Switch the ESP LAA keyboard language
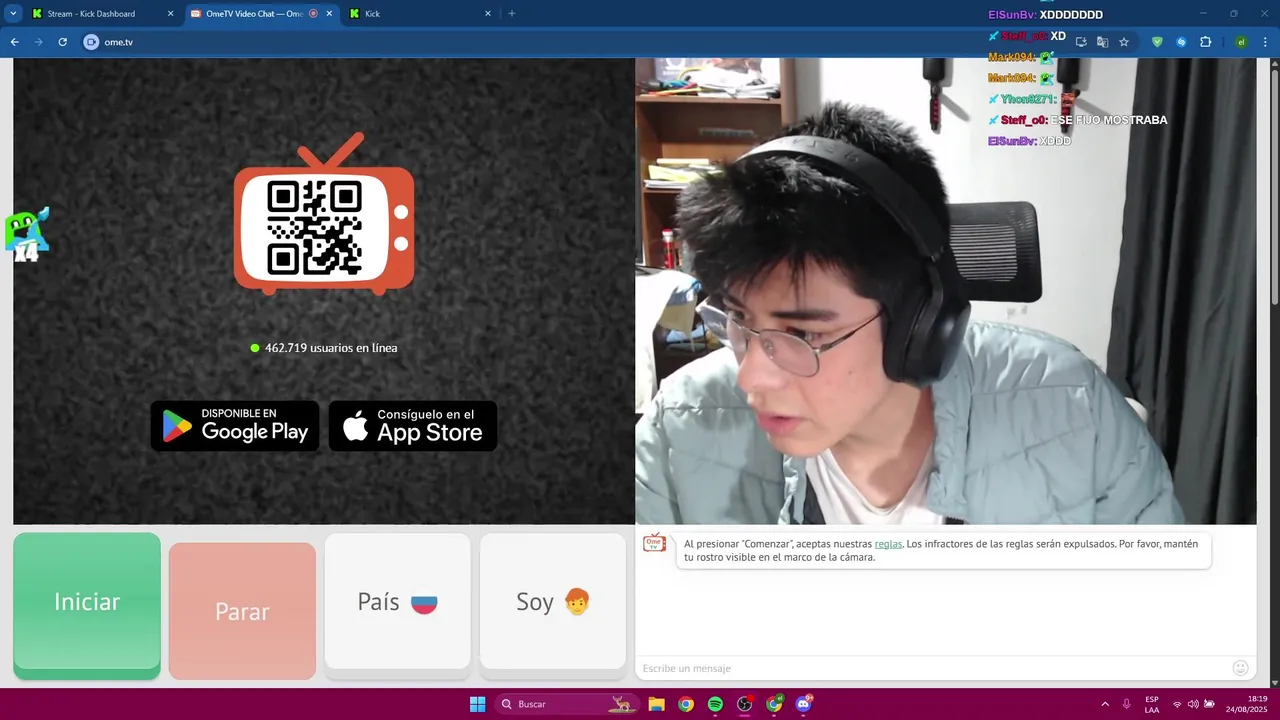1280x720 pixels. [1152, 704]
